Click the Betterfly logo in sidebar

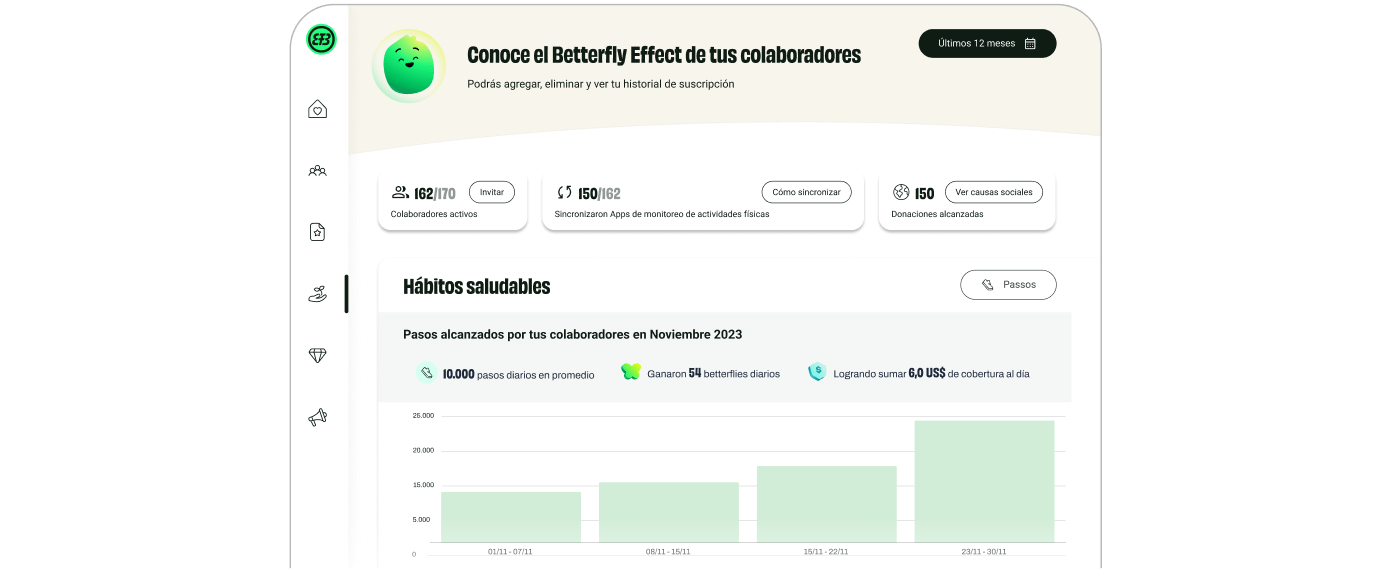tap(321, 39)
